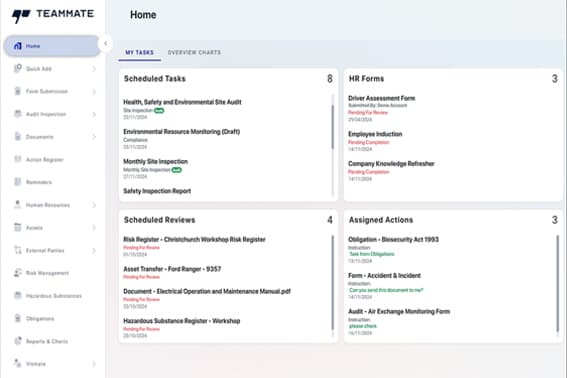The width and height of the screenshot is (567, 378).
Task: Open Electrical Operation and Maintenance Manual.pdf review
Action: [x=207, y=292]
